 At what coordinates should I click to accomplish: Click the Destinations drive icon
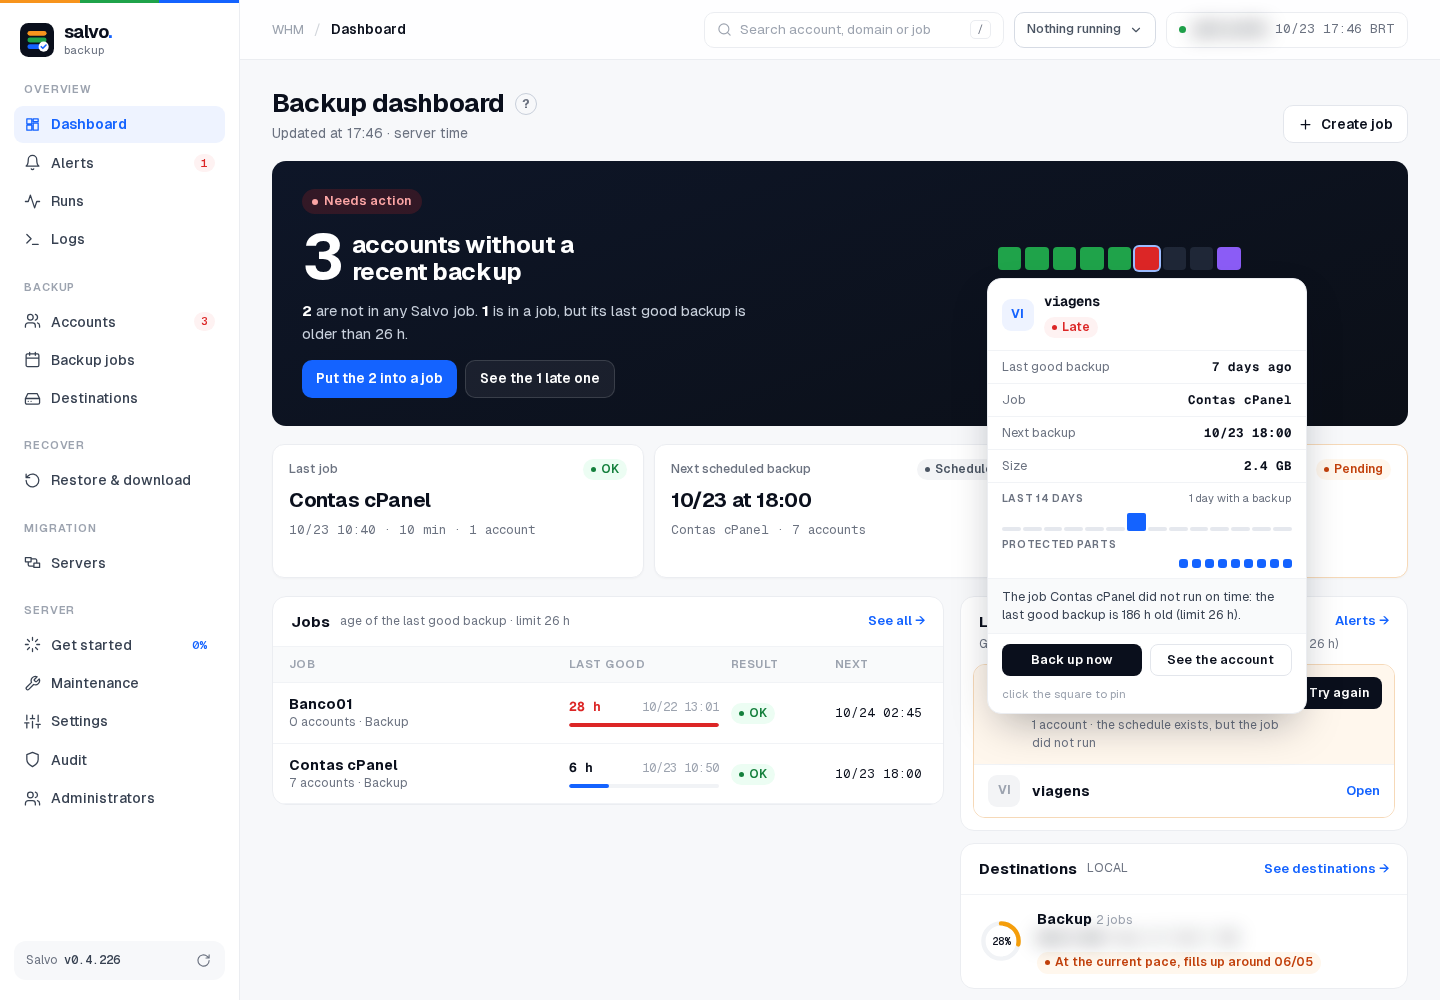[32, 398]
